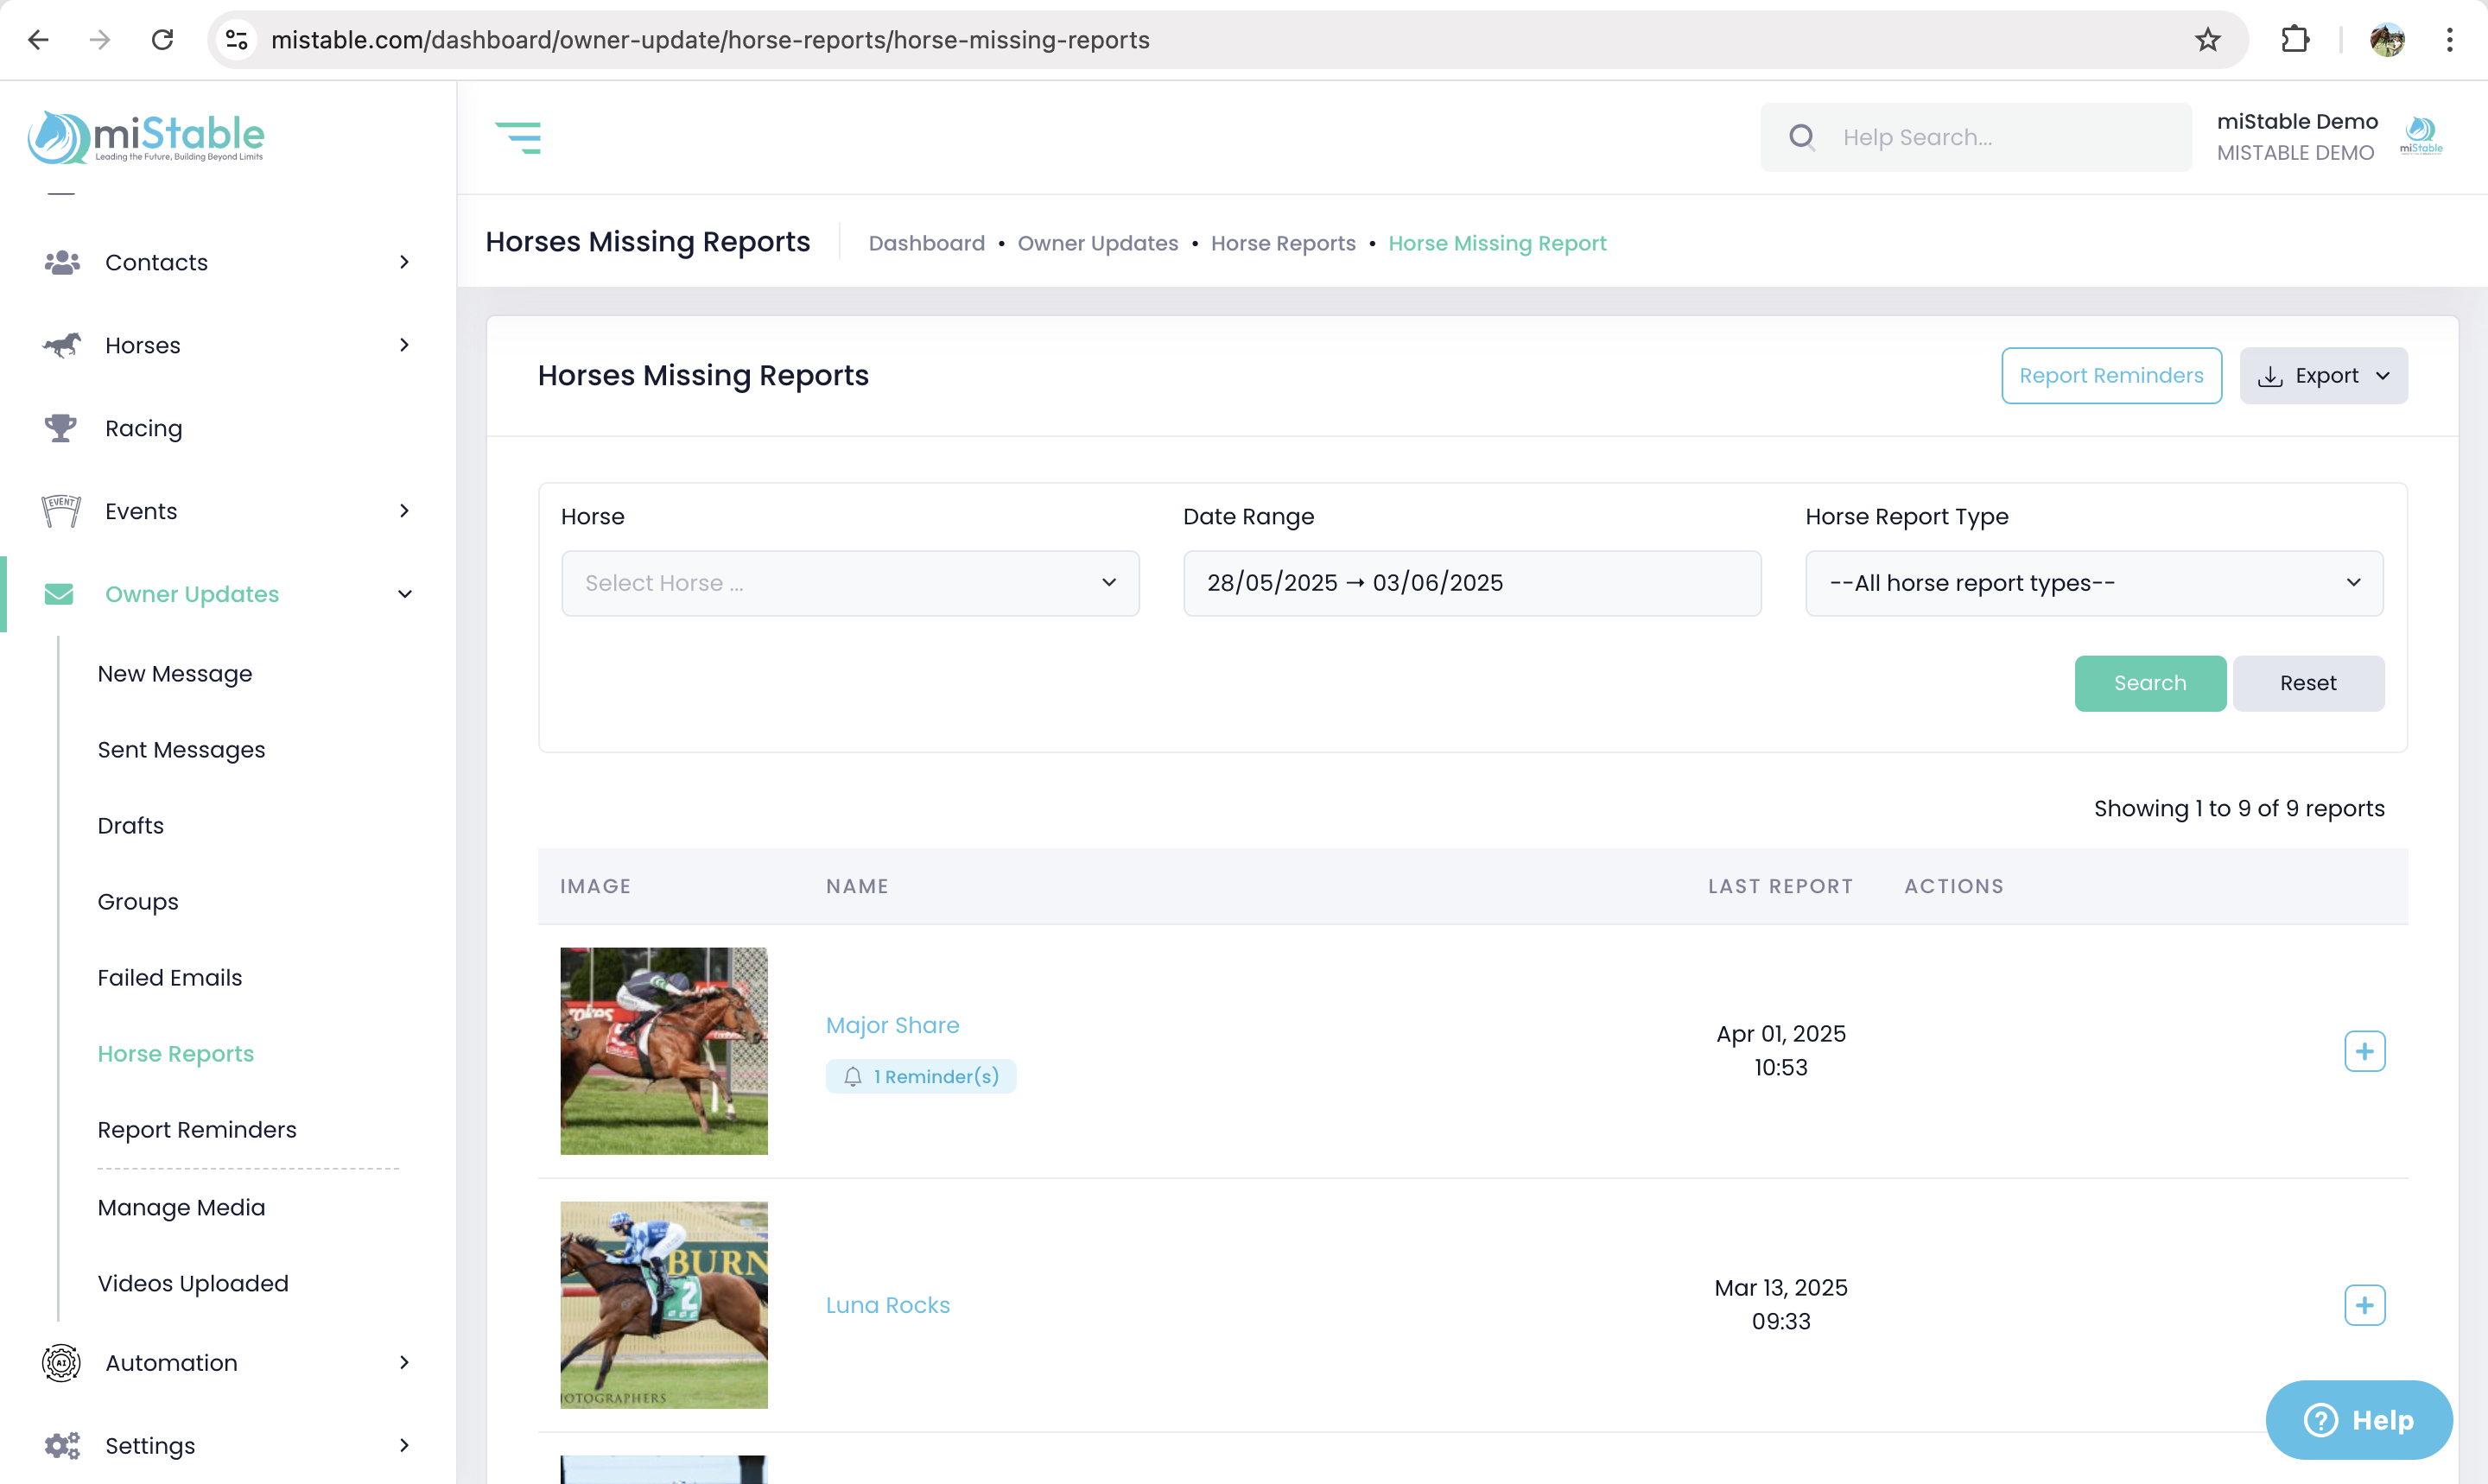Click the plus icon for Luna Rocks
Image resolution: width=2488 pixels, height=1484 pixels.
coord(2364,1305)
